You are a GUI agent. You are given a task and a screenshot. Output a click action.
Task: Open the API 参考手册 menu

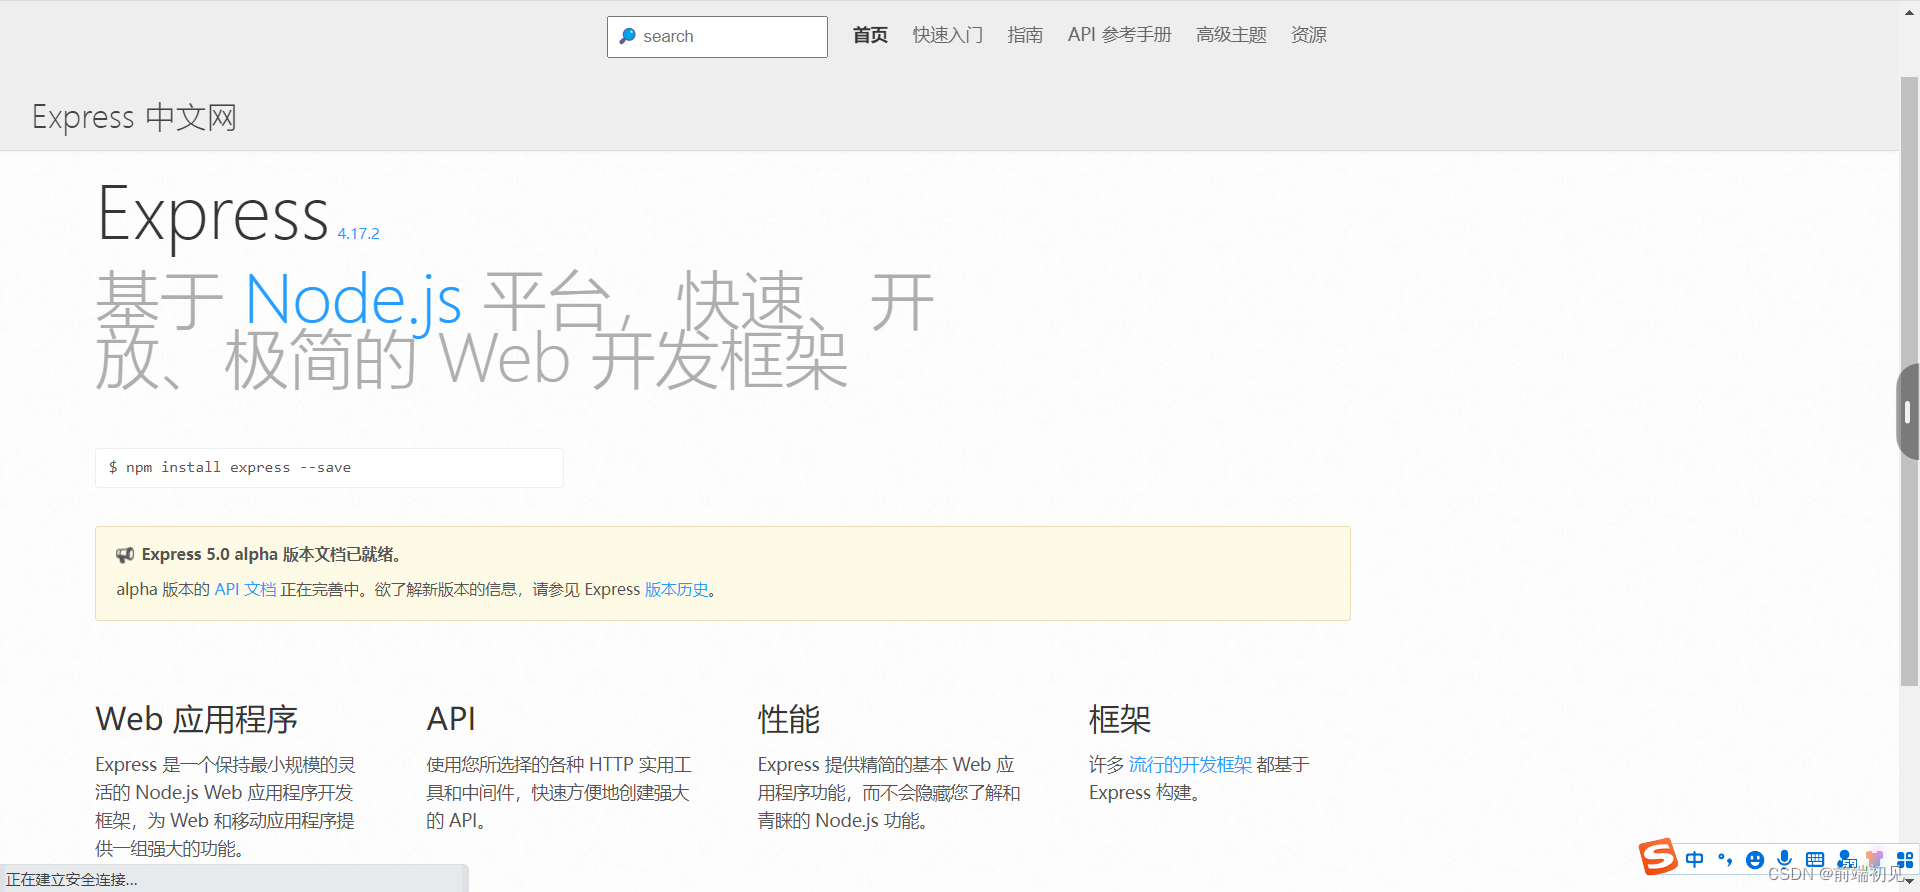click(1119, 35)
